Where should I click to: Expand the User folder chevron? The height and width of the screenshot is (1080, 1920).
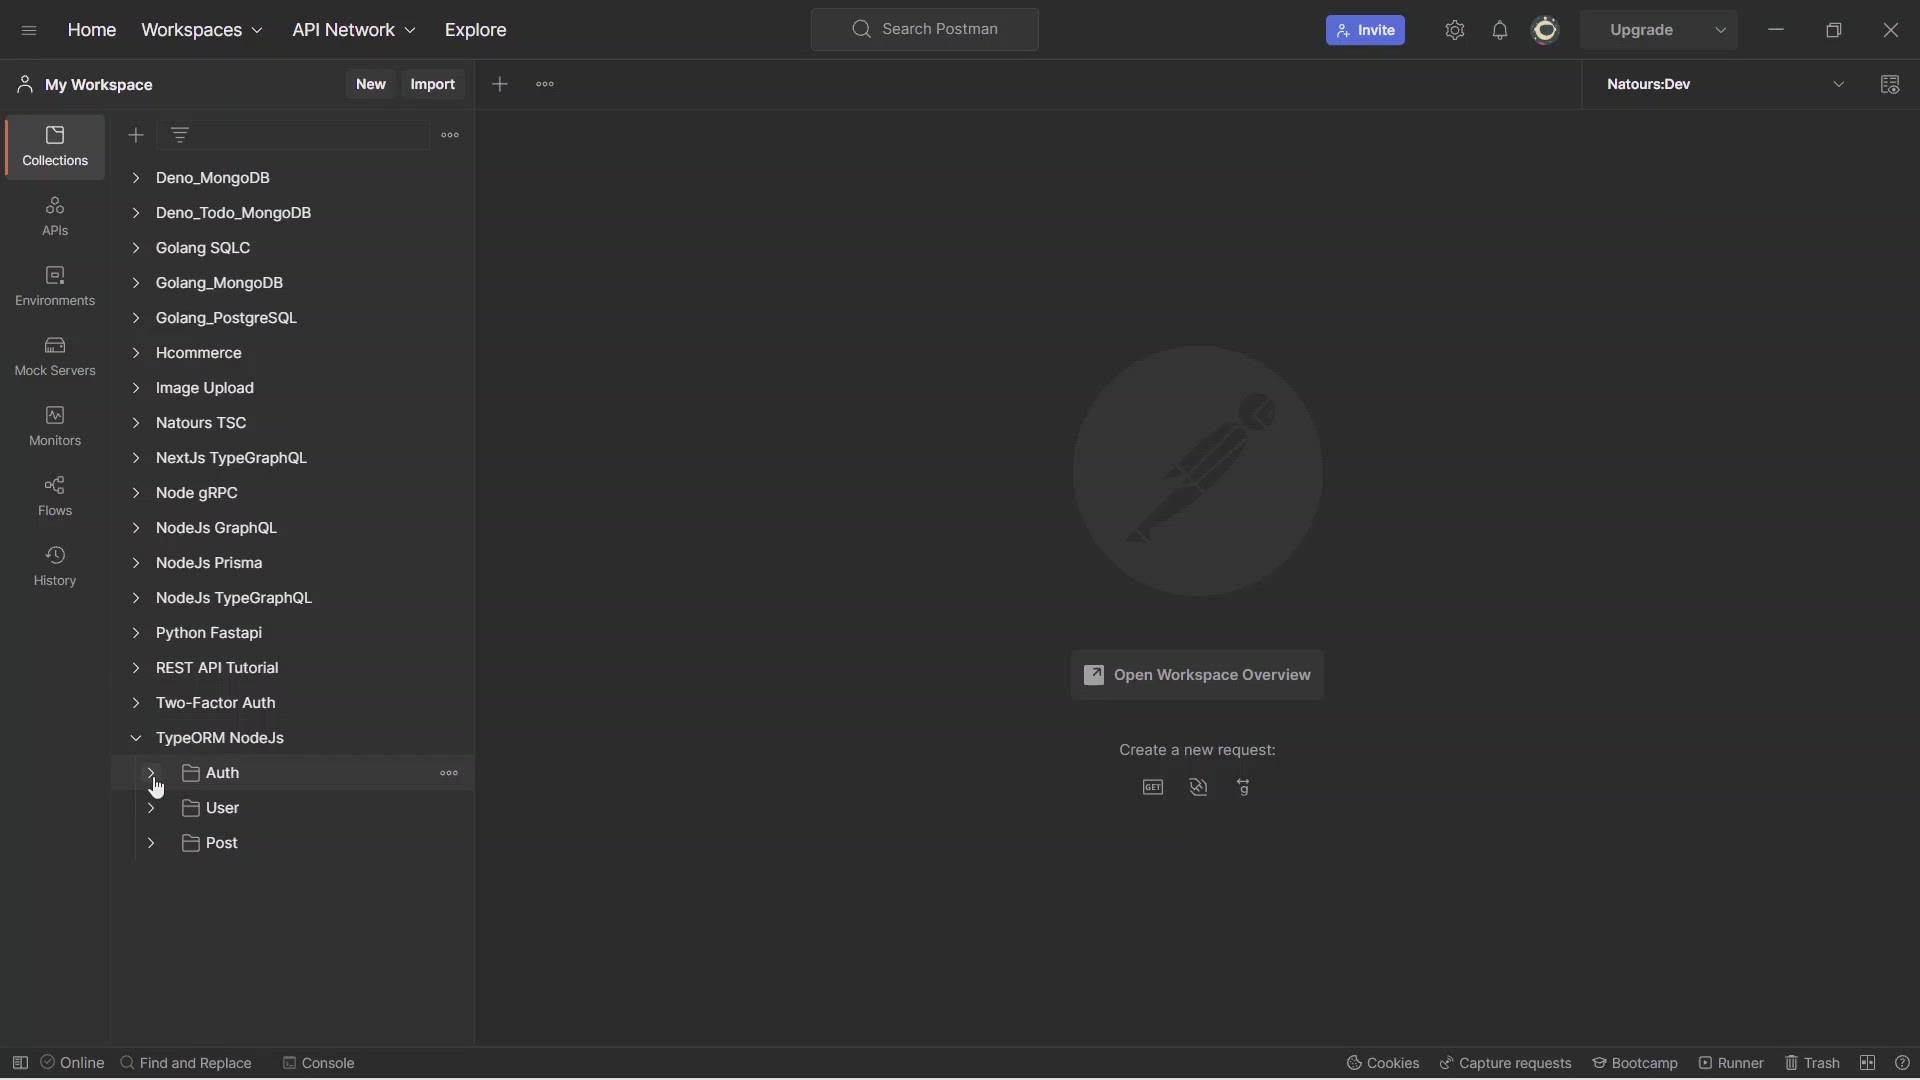pos(151,808)
